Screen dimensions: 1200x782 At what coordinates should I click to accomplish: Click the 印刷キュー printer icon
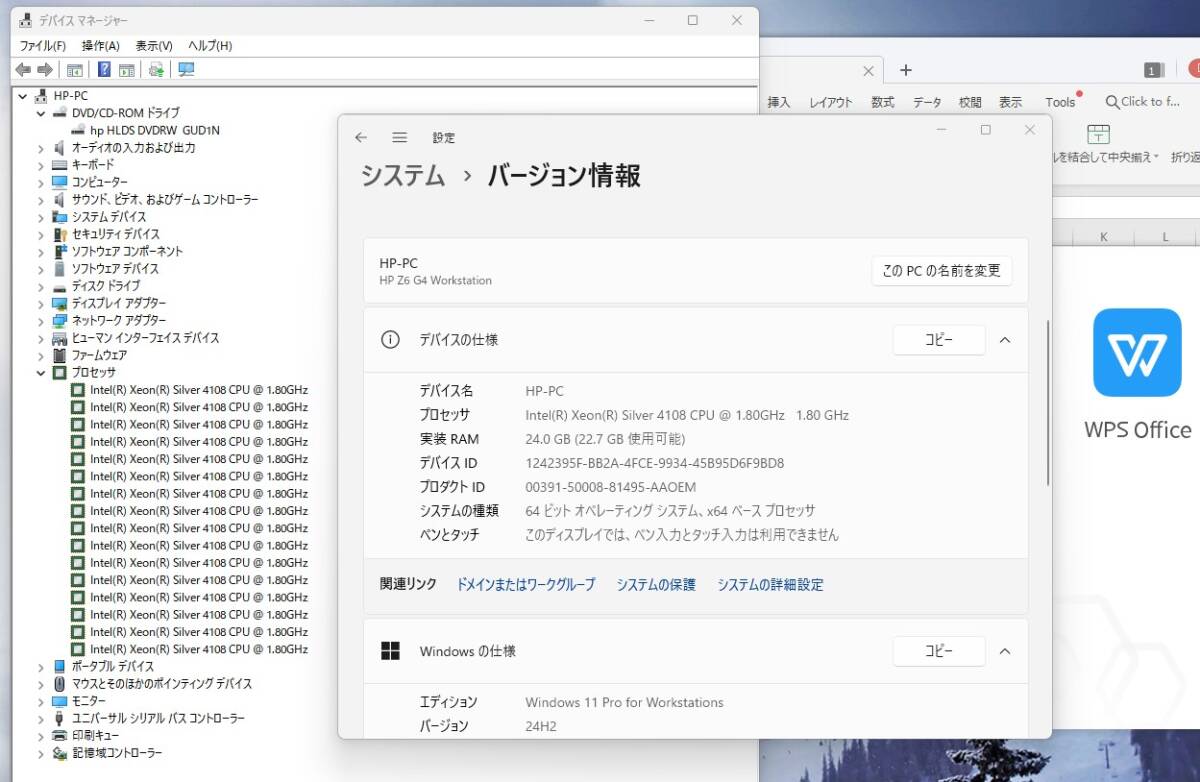coord(60,735)
